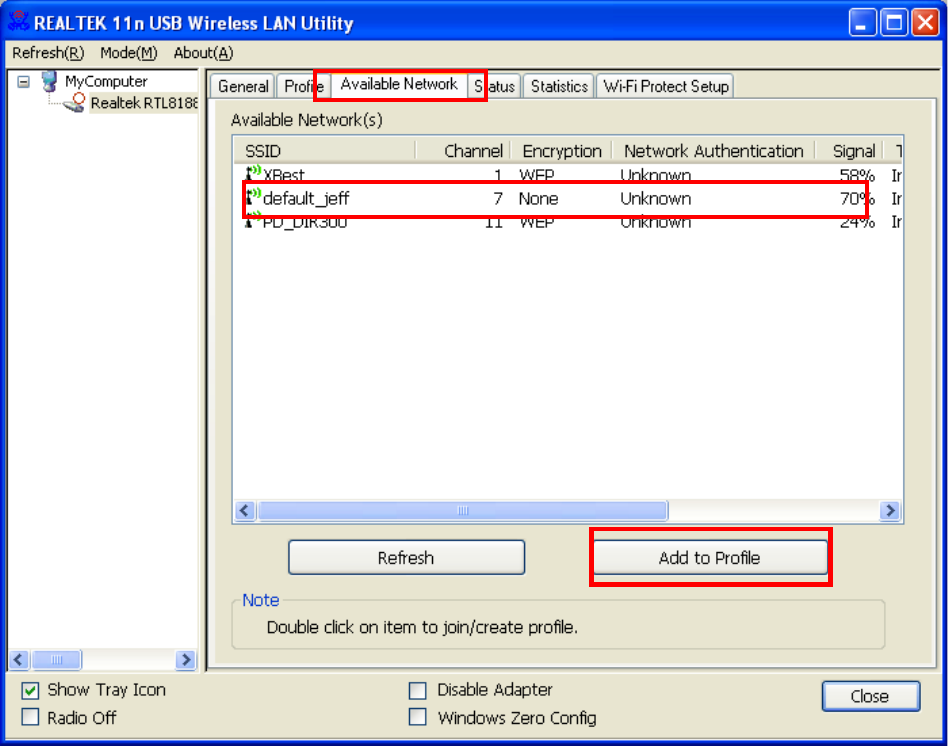Open the Statistics tab
The width and height of the screenshot is (948, 746).
pyautogui.click(x=559, y=86)
